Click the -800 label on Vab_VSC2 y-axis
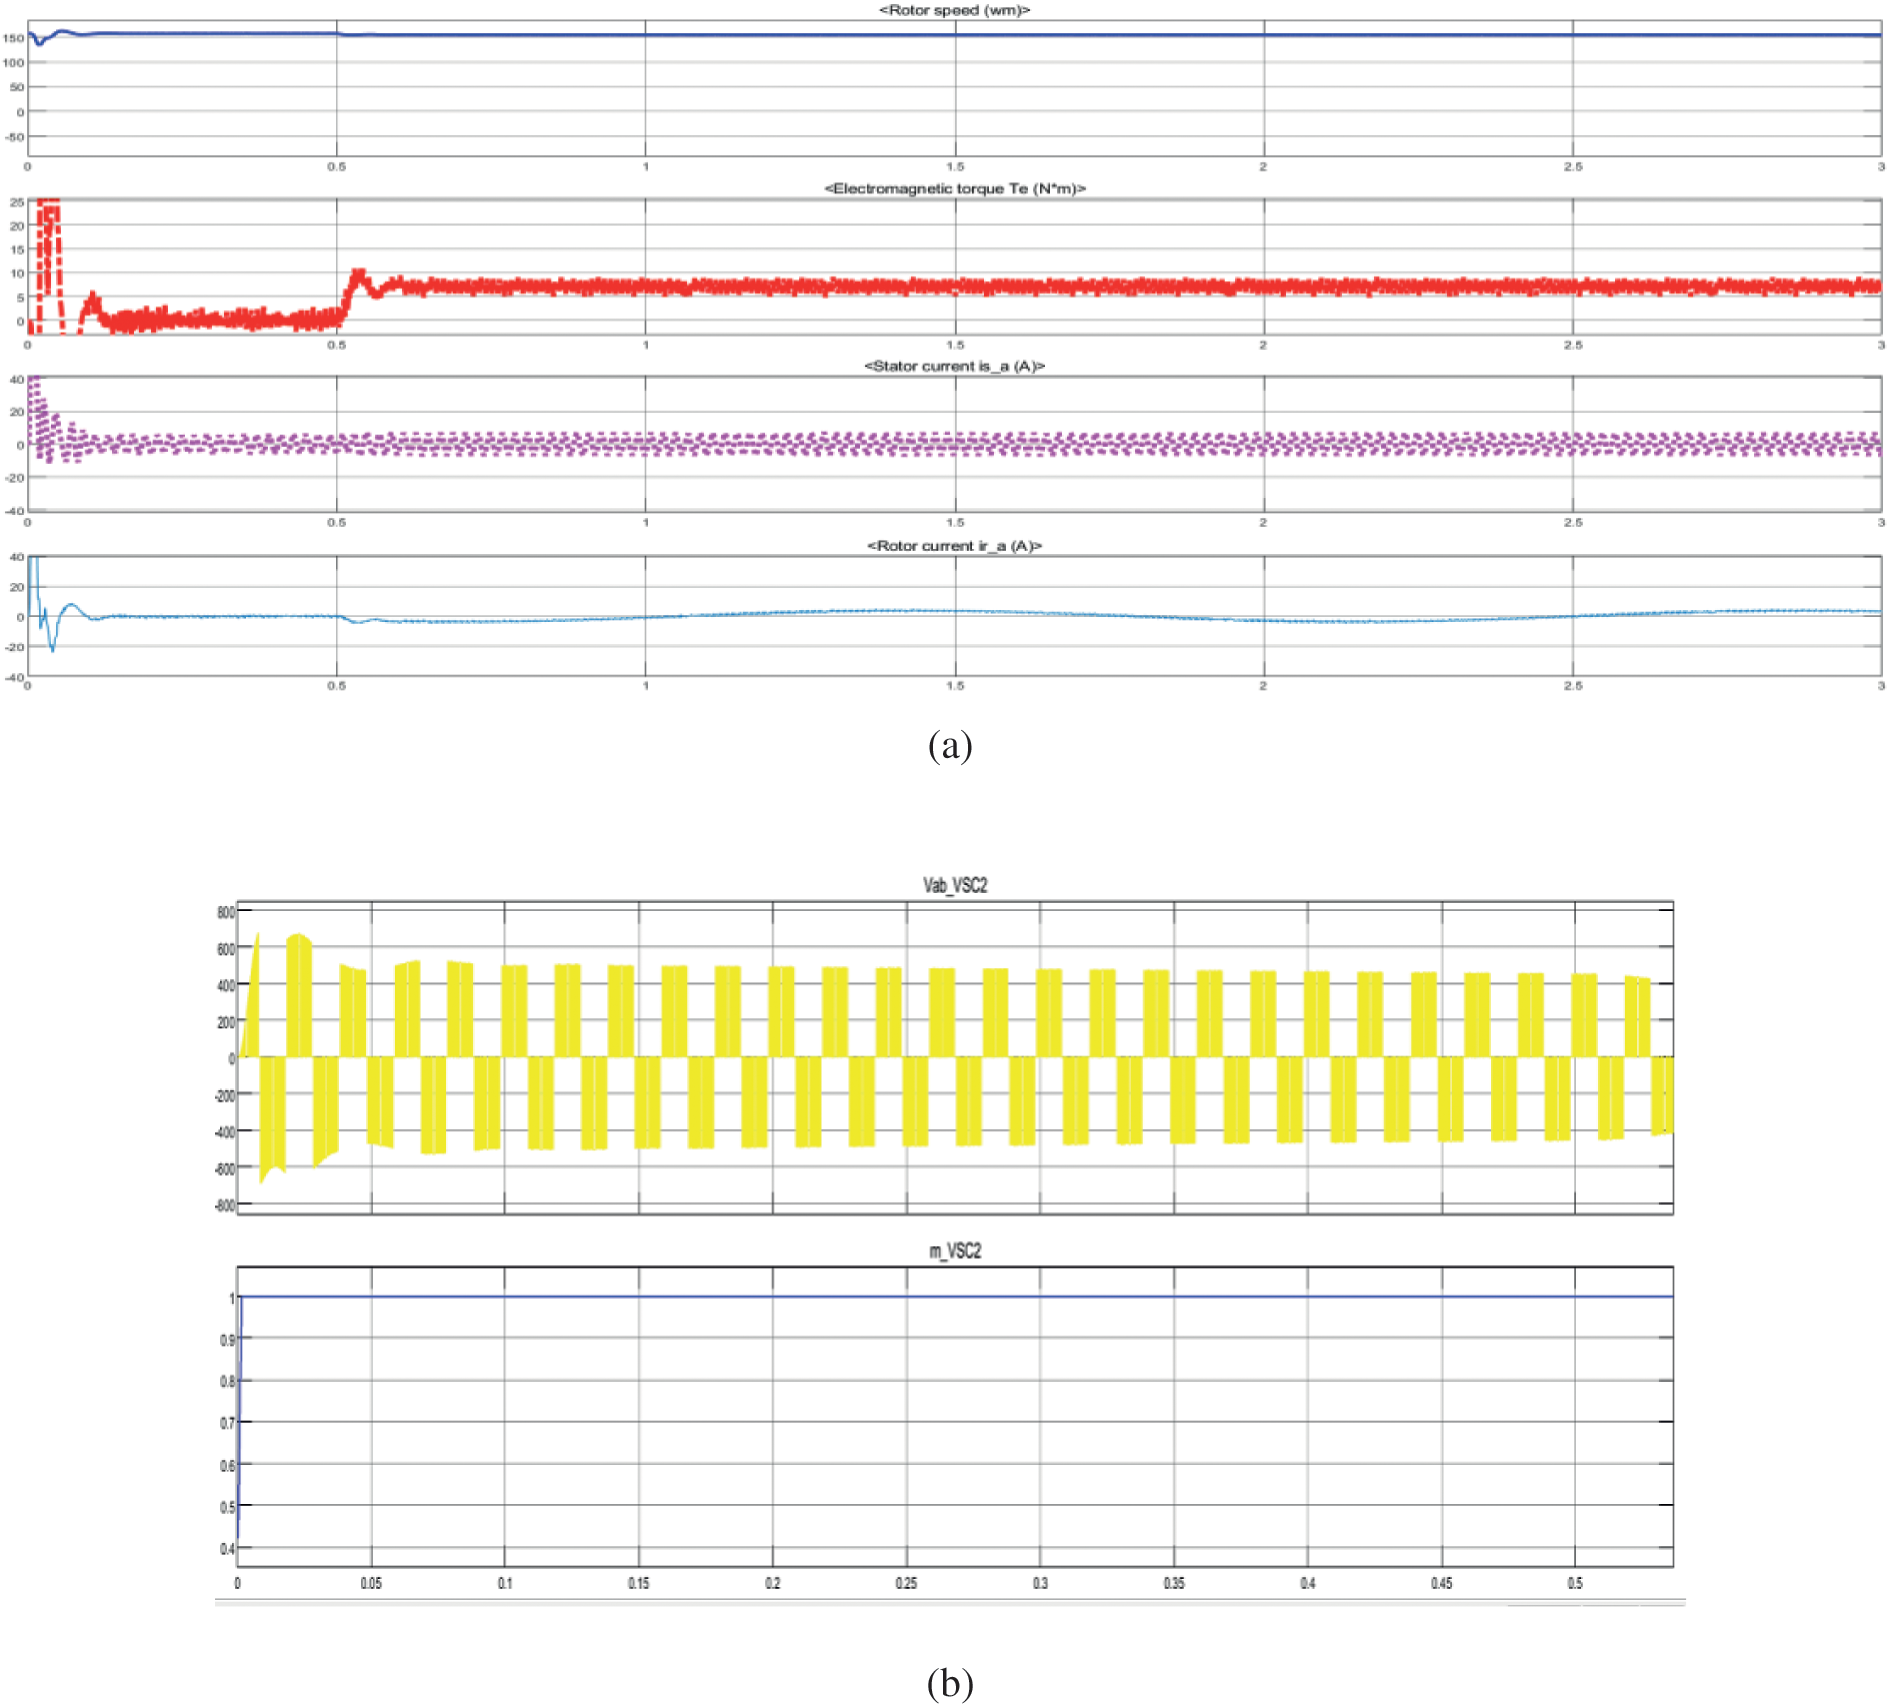 coord(224,1206)
